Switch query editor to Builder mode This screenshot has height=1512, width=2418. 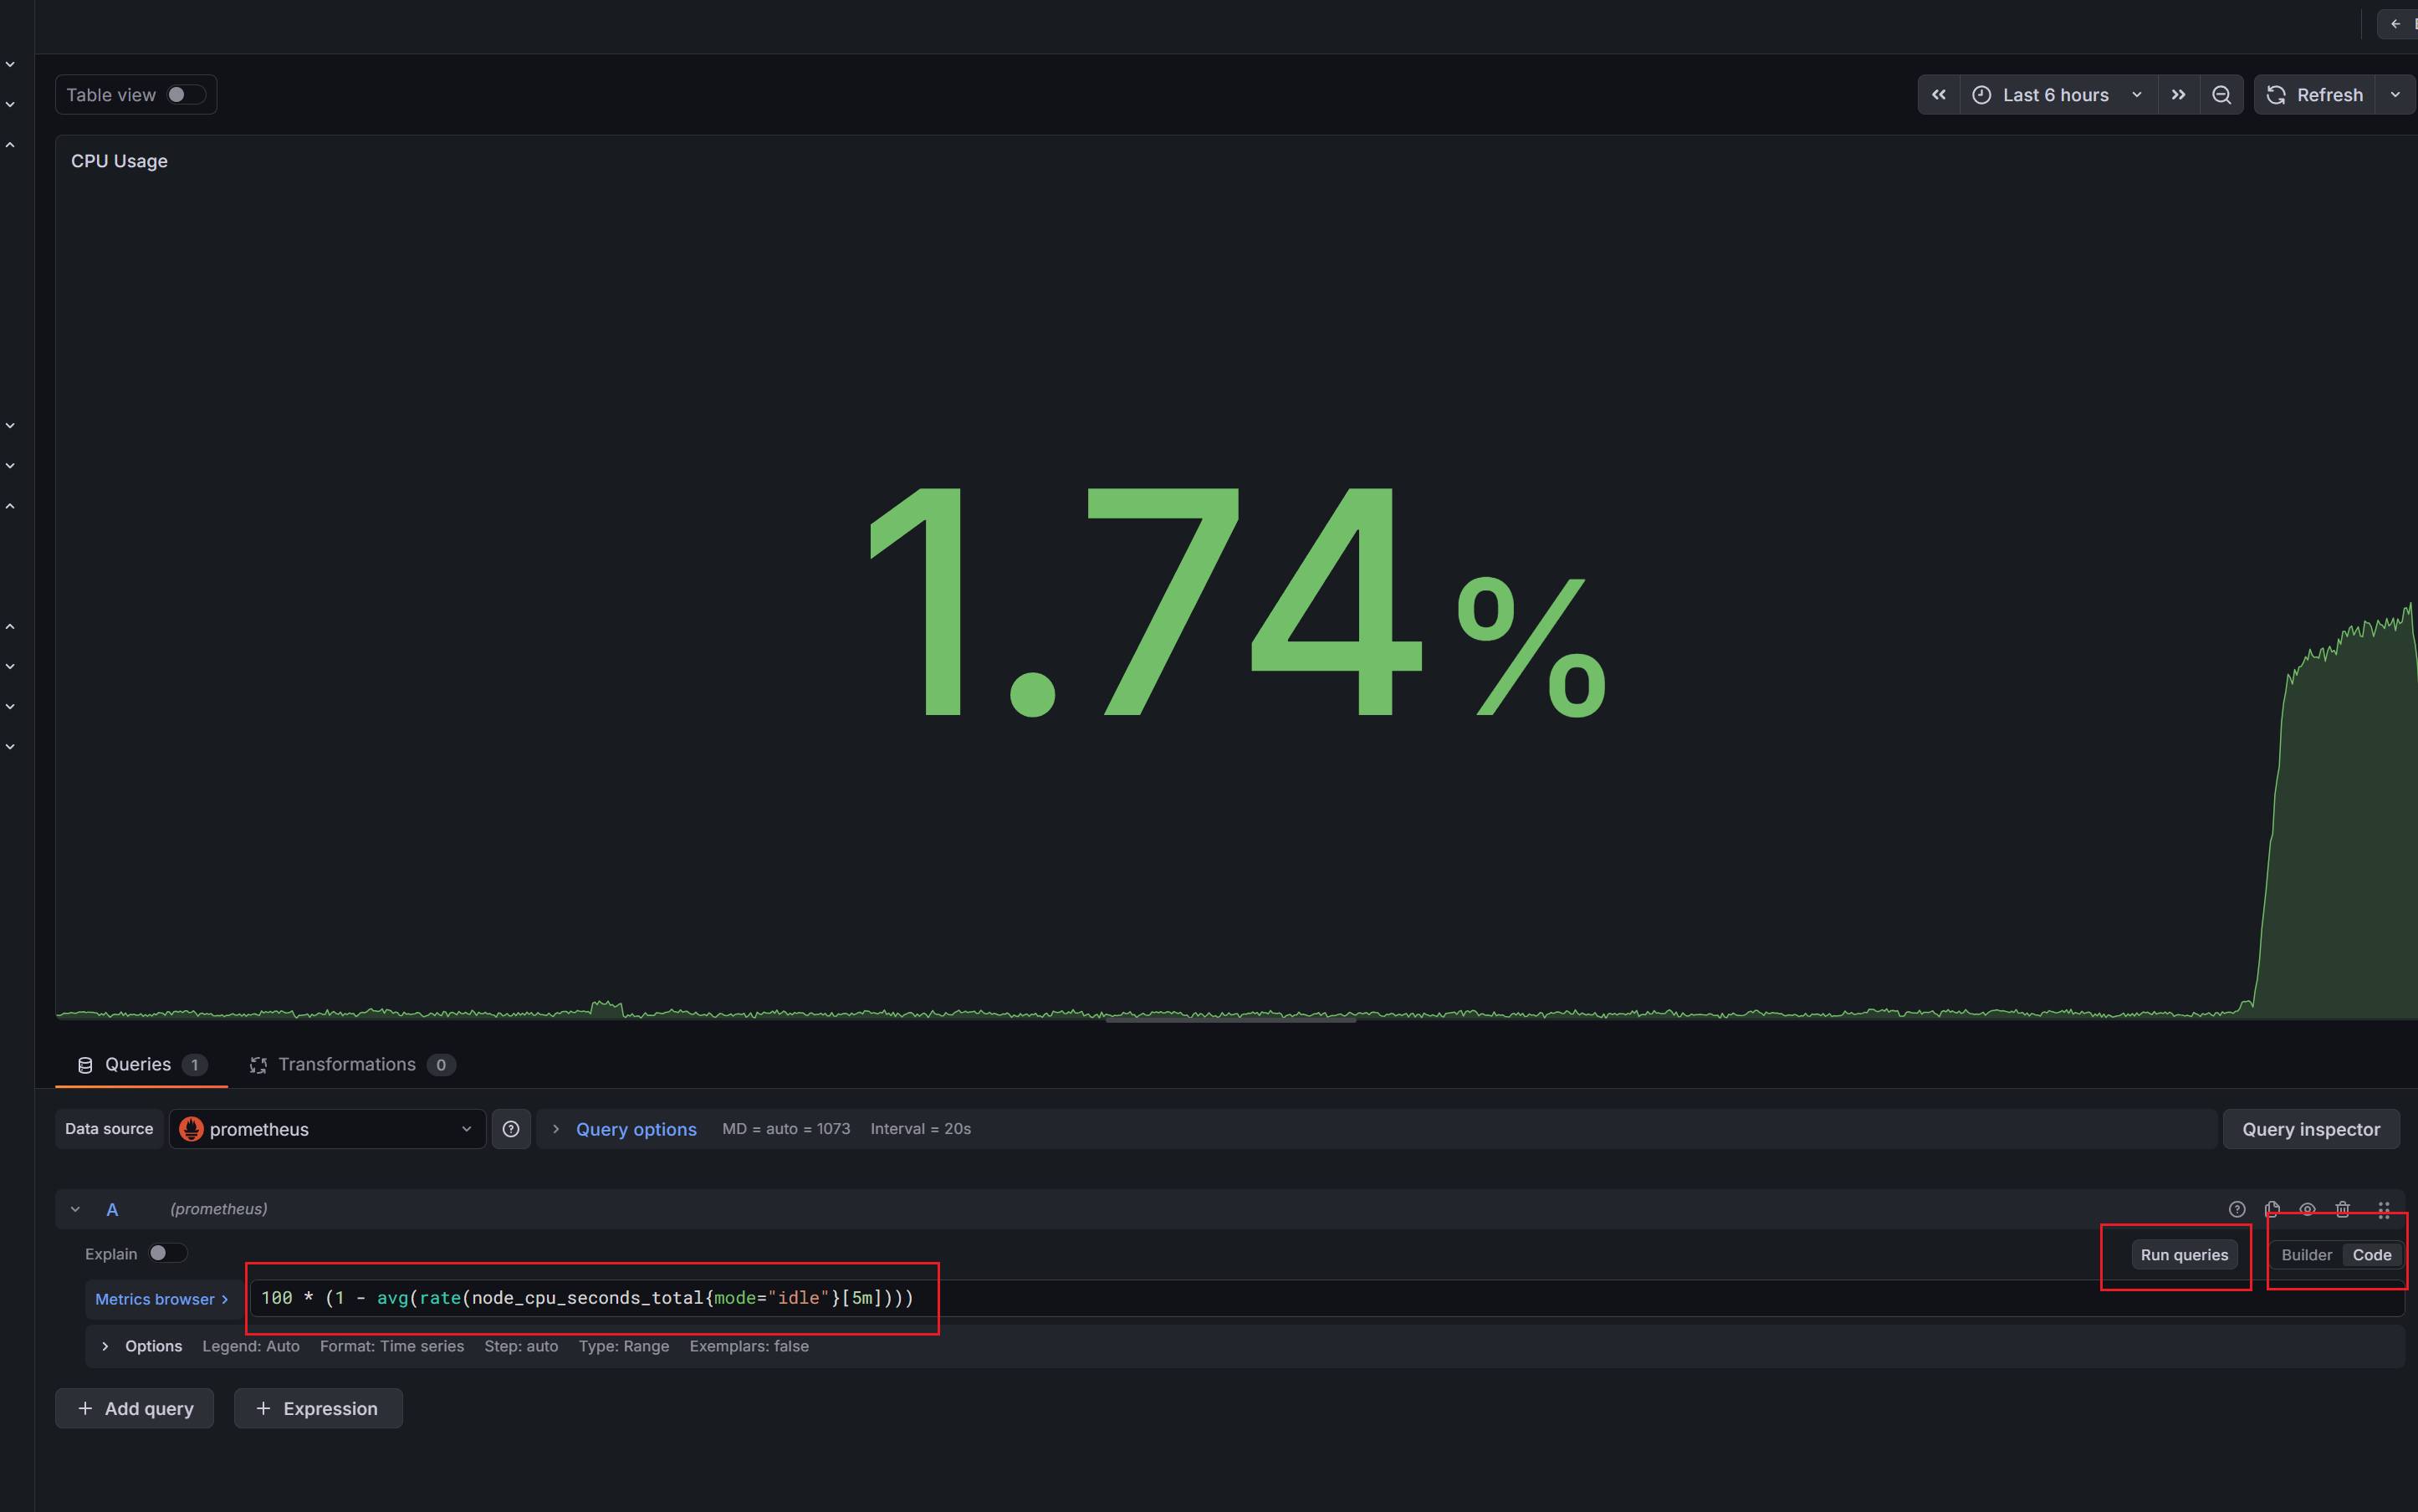click(2306, 1255)
